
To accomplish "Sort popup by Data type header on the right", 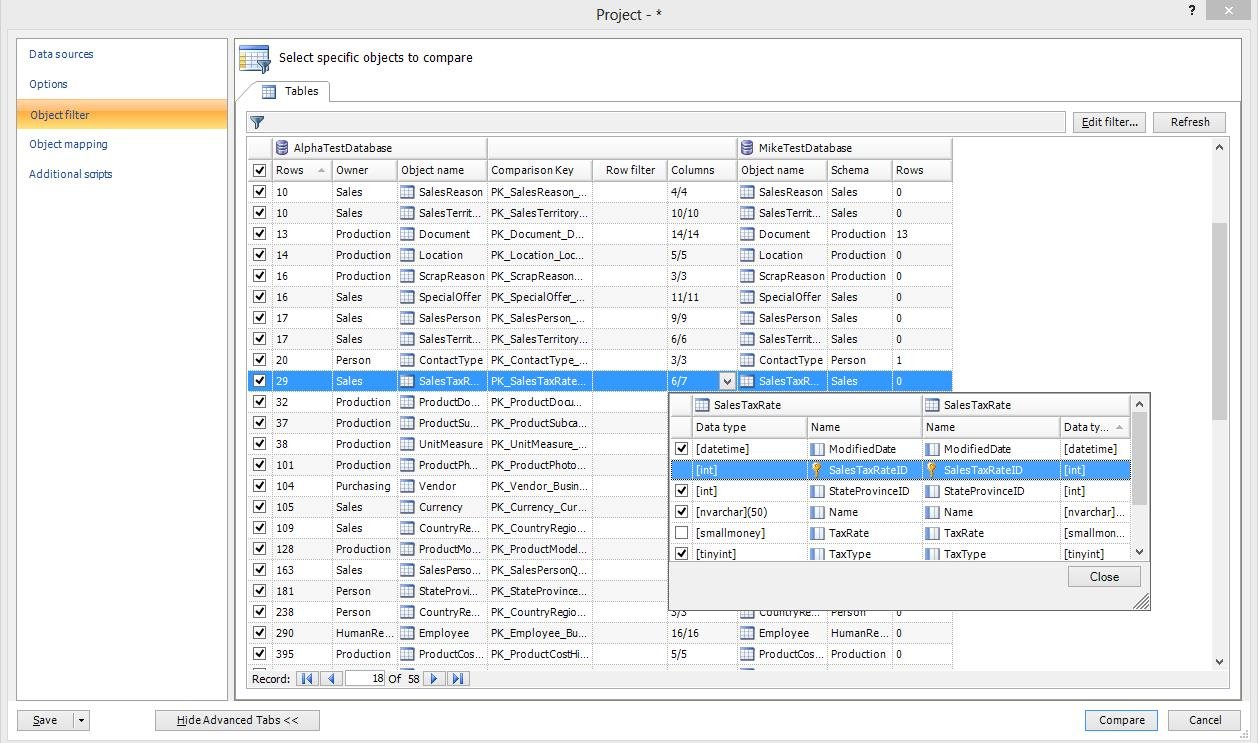I will click(1095, 427).
